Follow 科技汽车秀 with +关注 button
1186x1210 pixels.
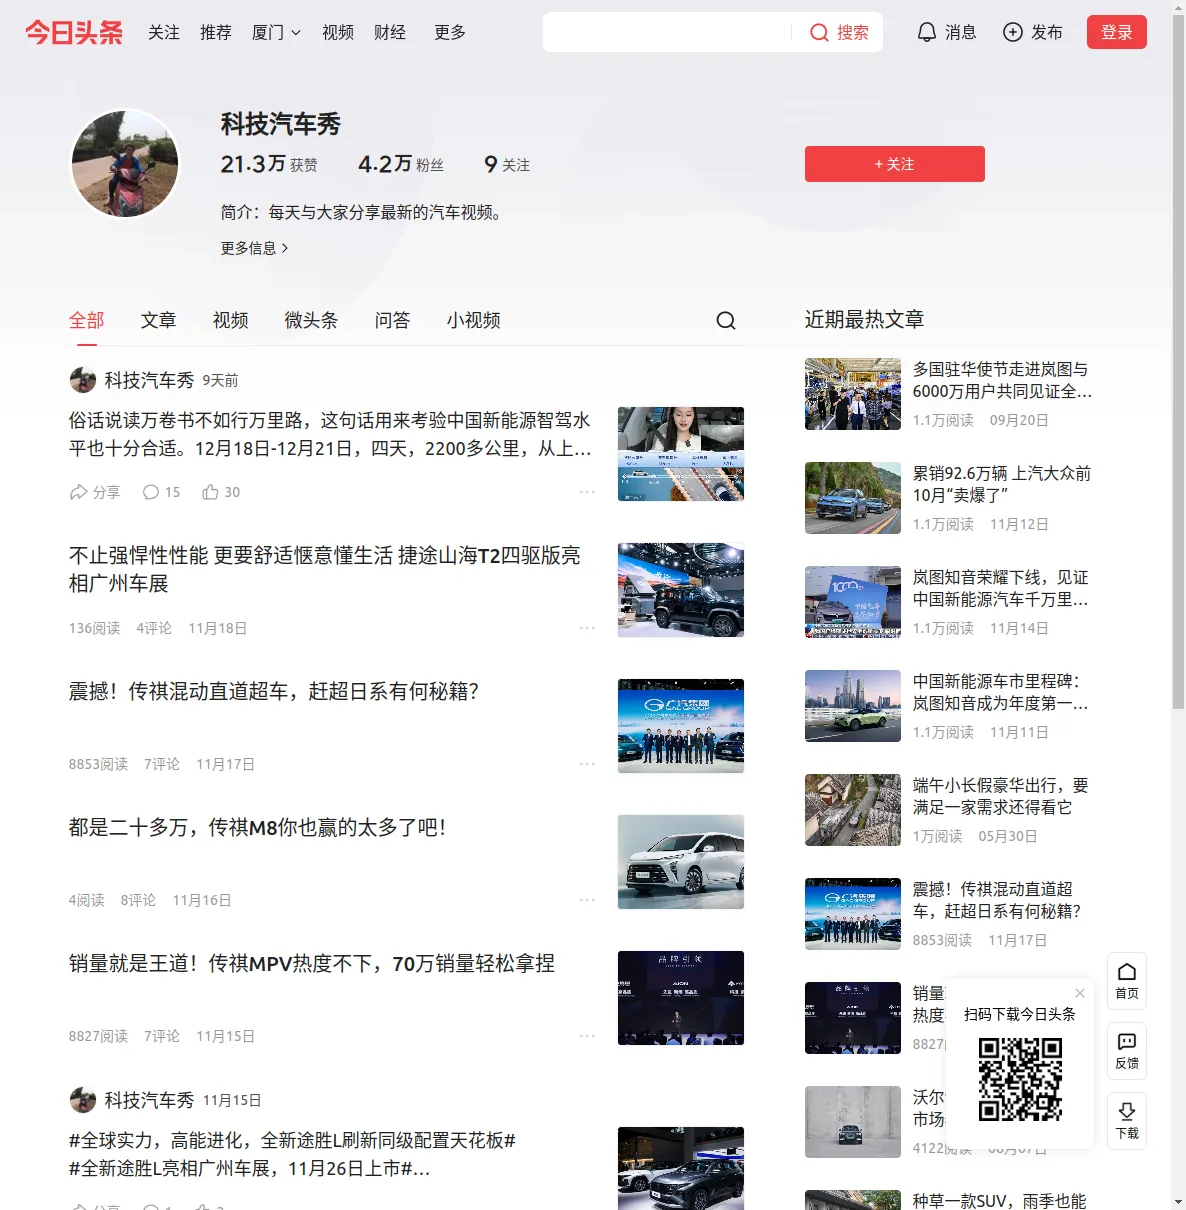895,164
